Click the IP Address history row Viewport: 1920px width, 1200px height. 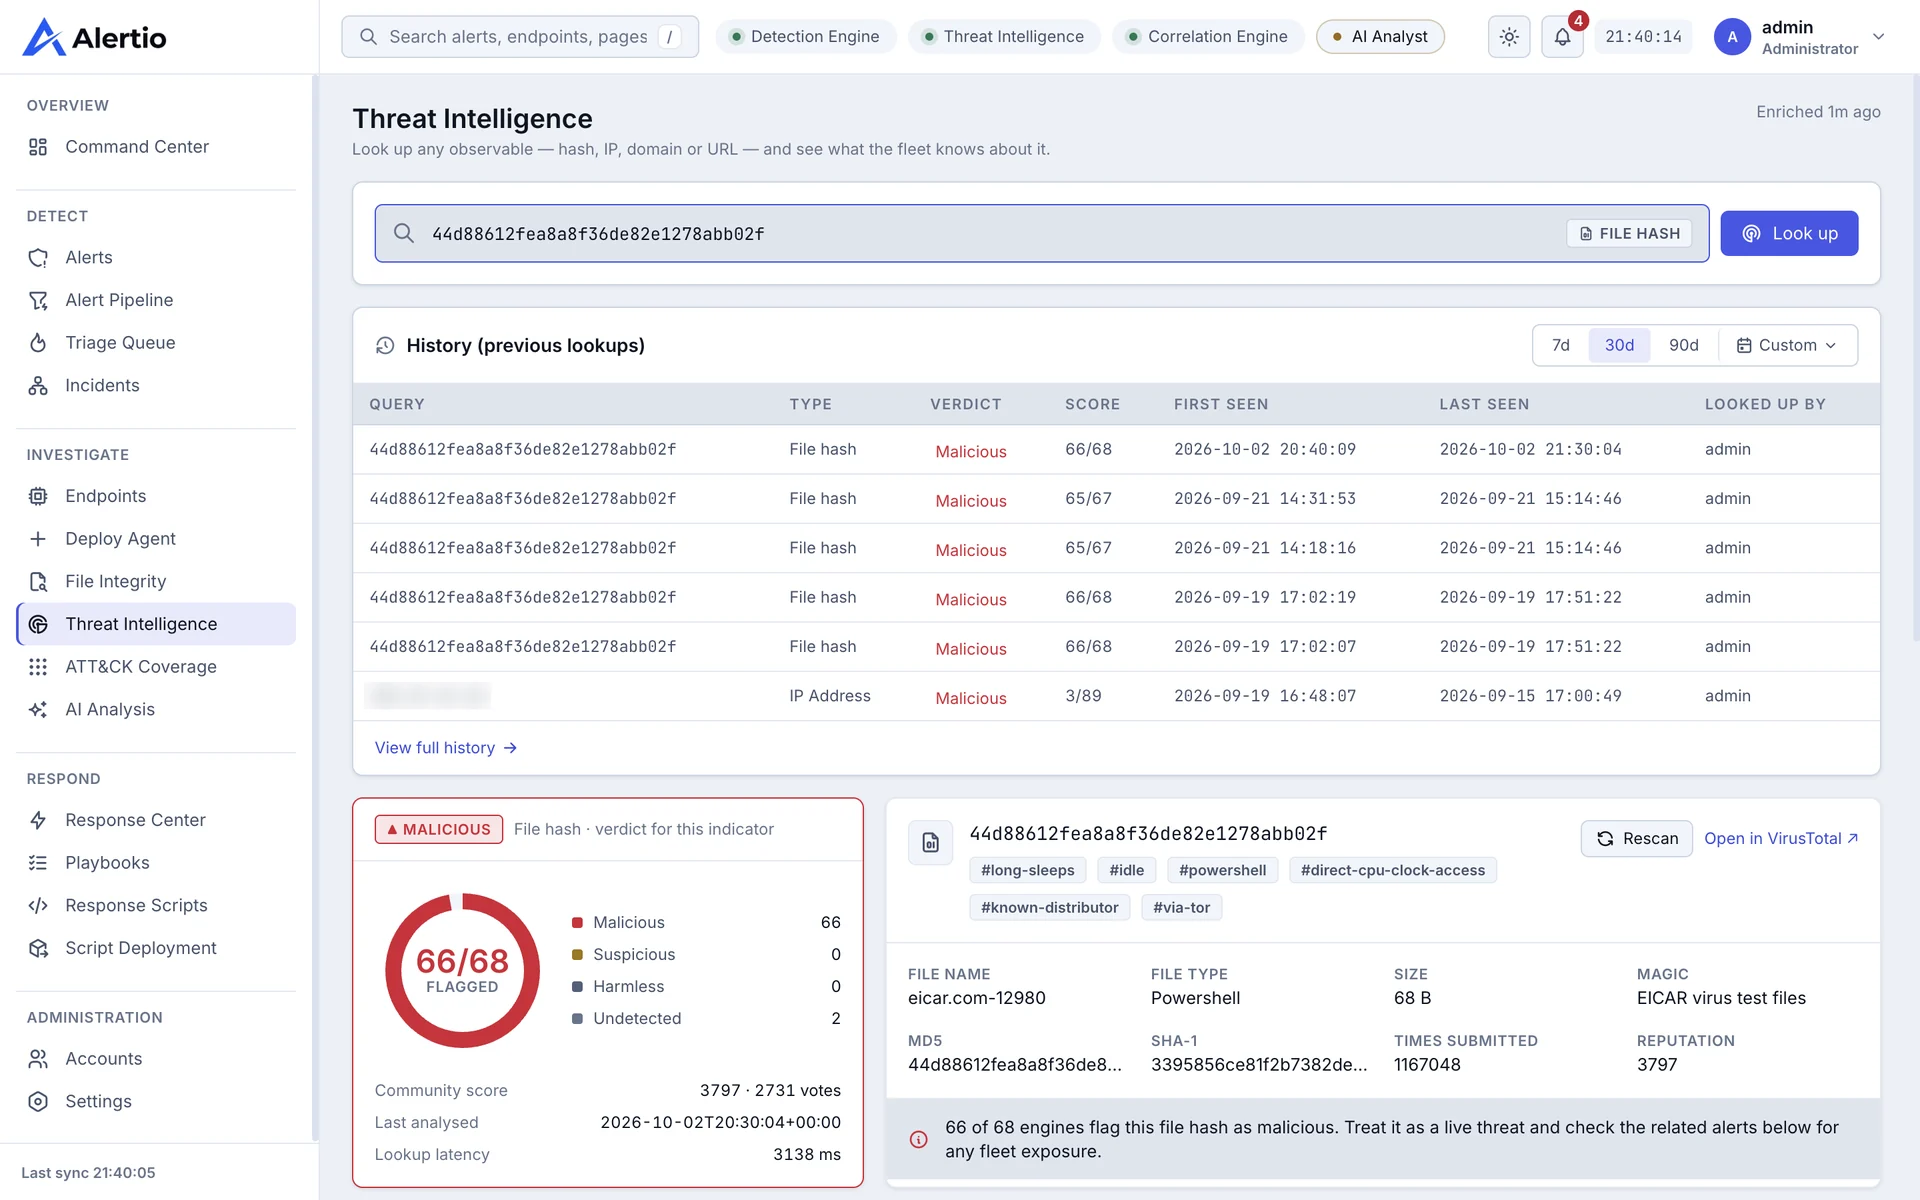coord(1116,697)
